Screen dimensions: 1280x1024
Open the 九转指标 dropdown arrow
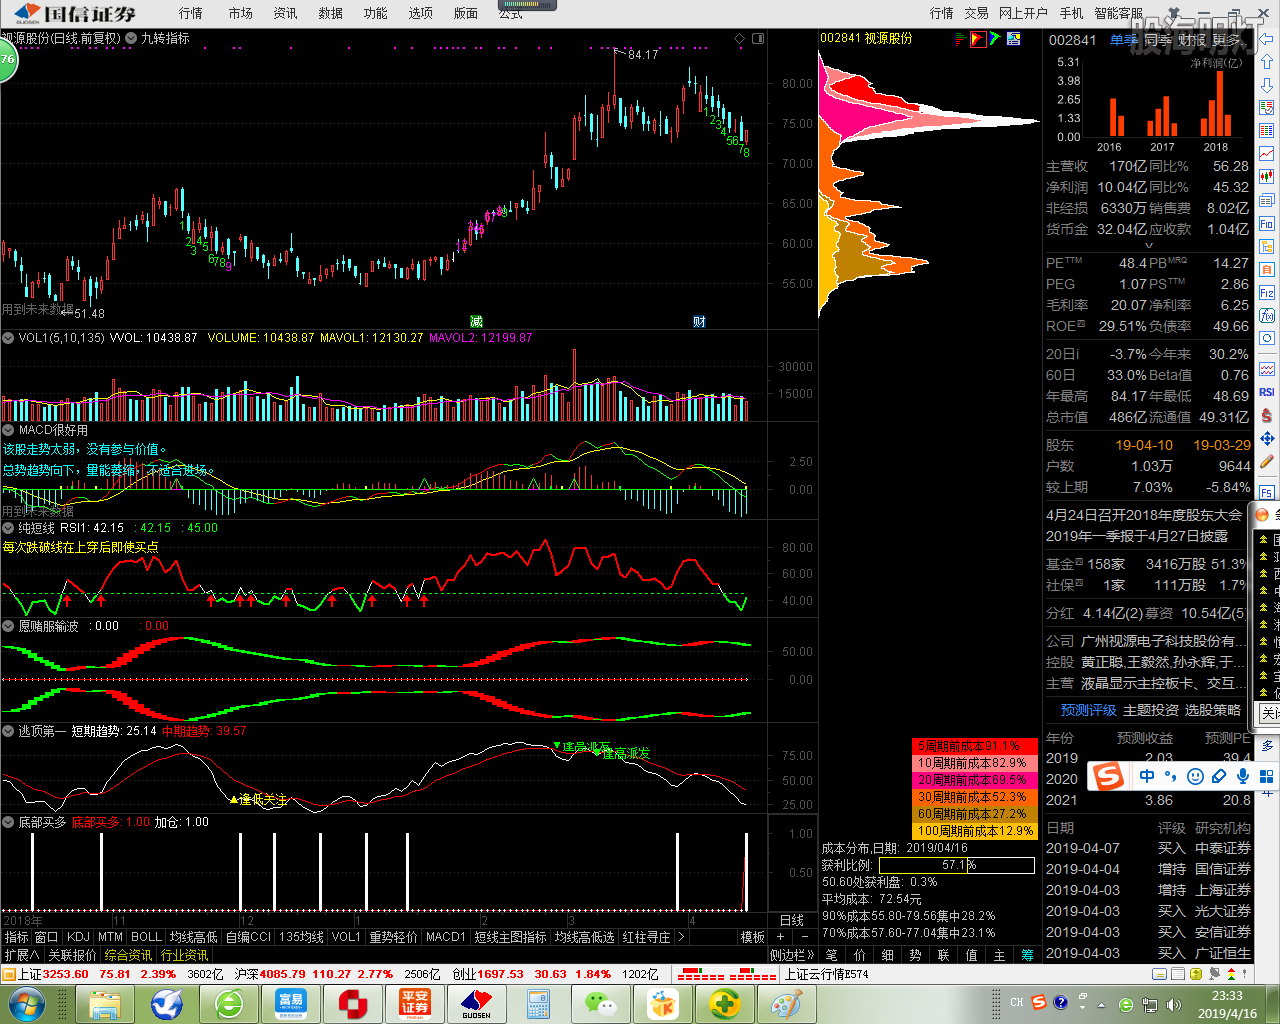tap(131, 38)
